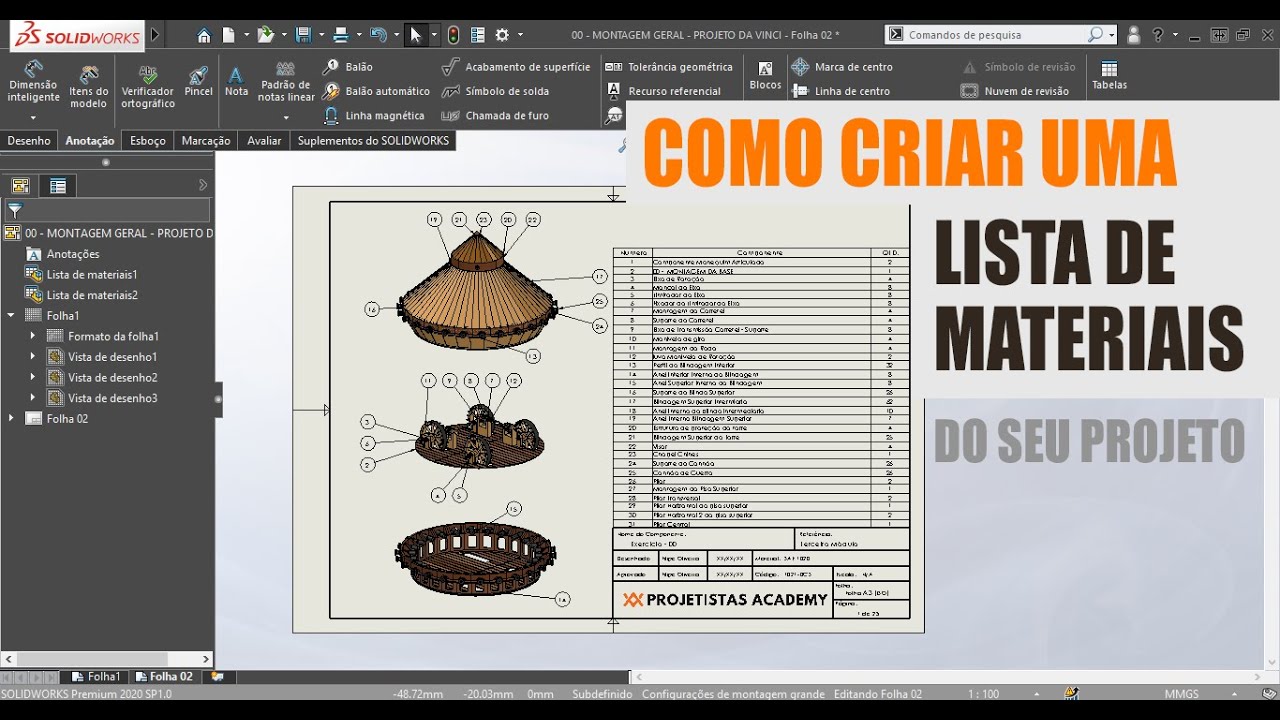Image resolution: width=1280 pixels, height=720 pixels.
Task: Expand Vista de desenho1 in the tree
Action: tap(33, 357)
